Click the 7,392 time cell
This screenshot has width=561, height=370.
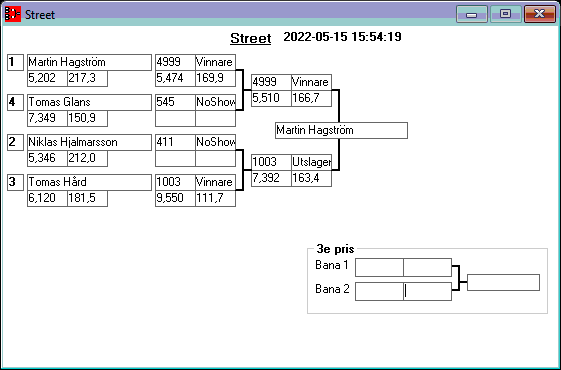[271, 179]
